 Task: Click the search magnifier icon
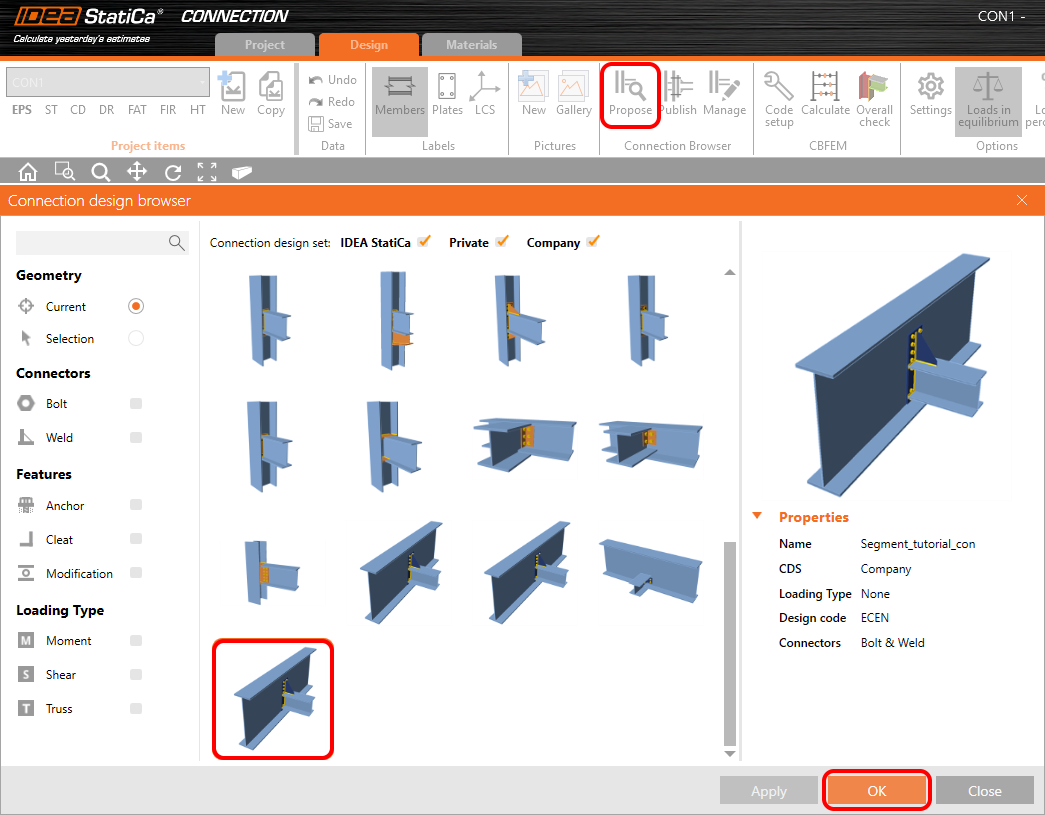[x=177, y=243]
